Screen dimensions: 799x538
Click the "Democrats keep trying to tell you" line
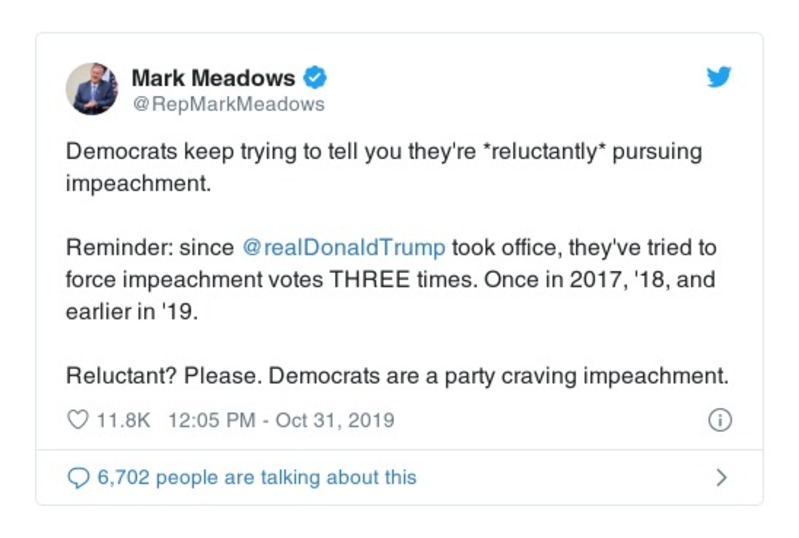(200, 152)
